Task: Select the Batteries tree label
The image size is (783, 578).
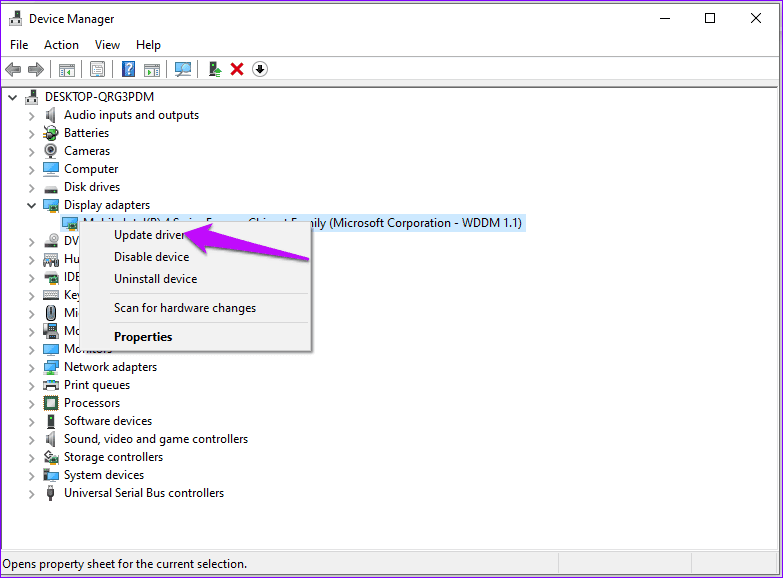Action: click(86, 133)
